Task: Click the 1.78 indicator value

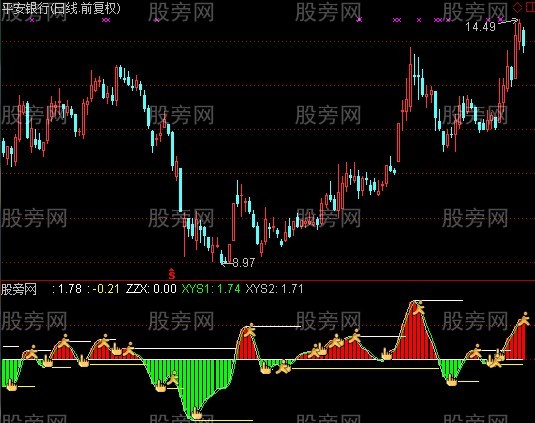Action: click(x=70, y=289)
